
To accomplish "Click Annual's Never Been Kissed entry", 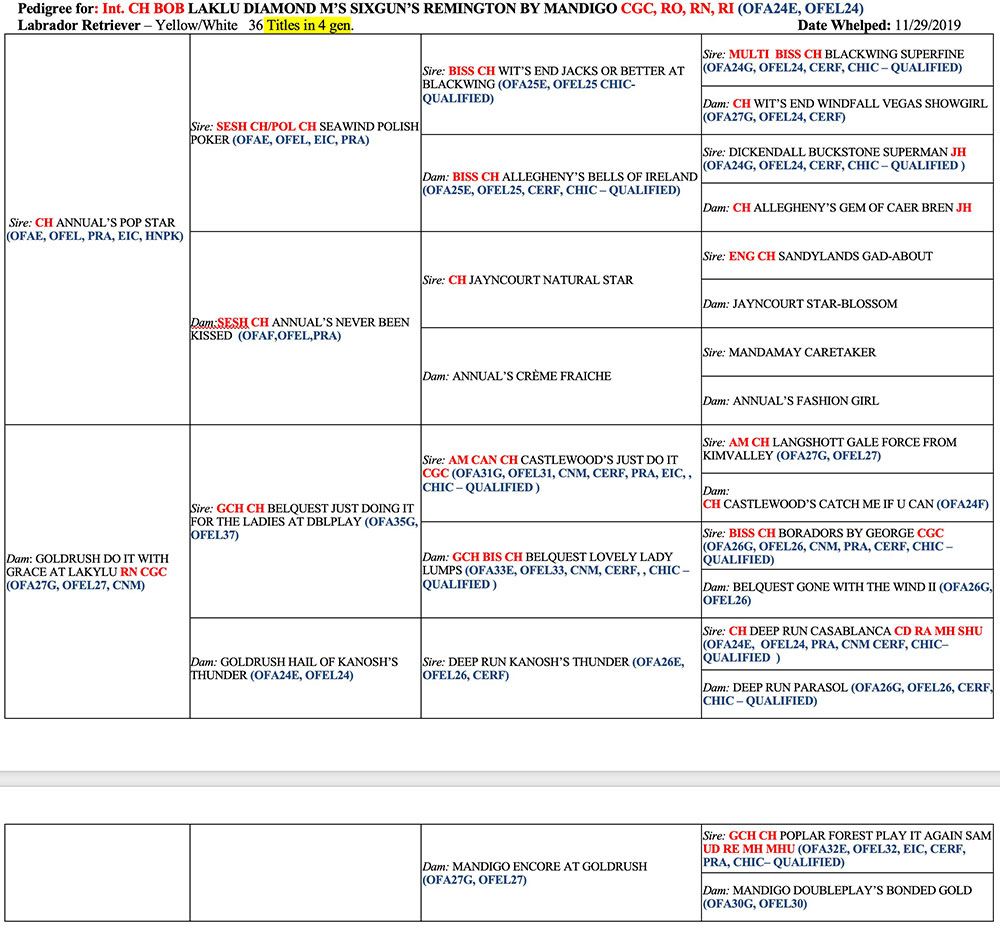I will pyautogui.click(x=304, y=329).
